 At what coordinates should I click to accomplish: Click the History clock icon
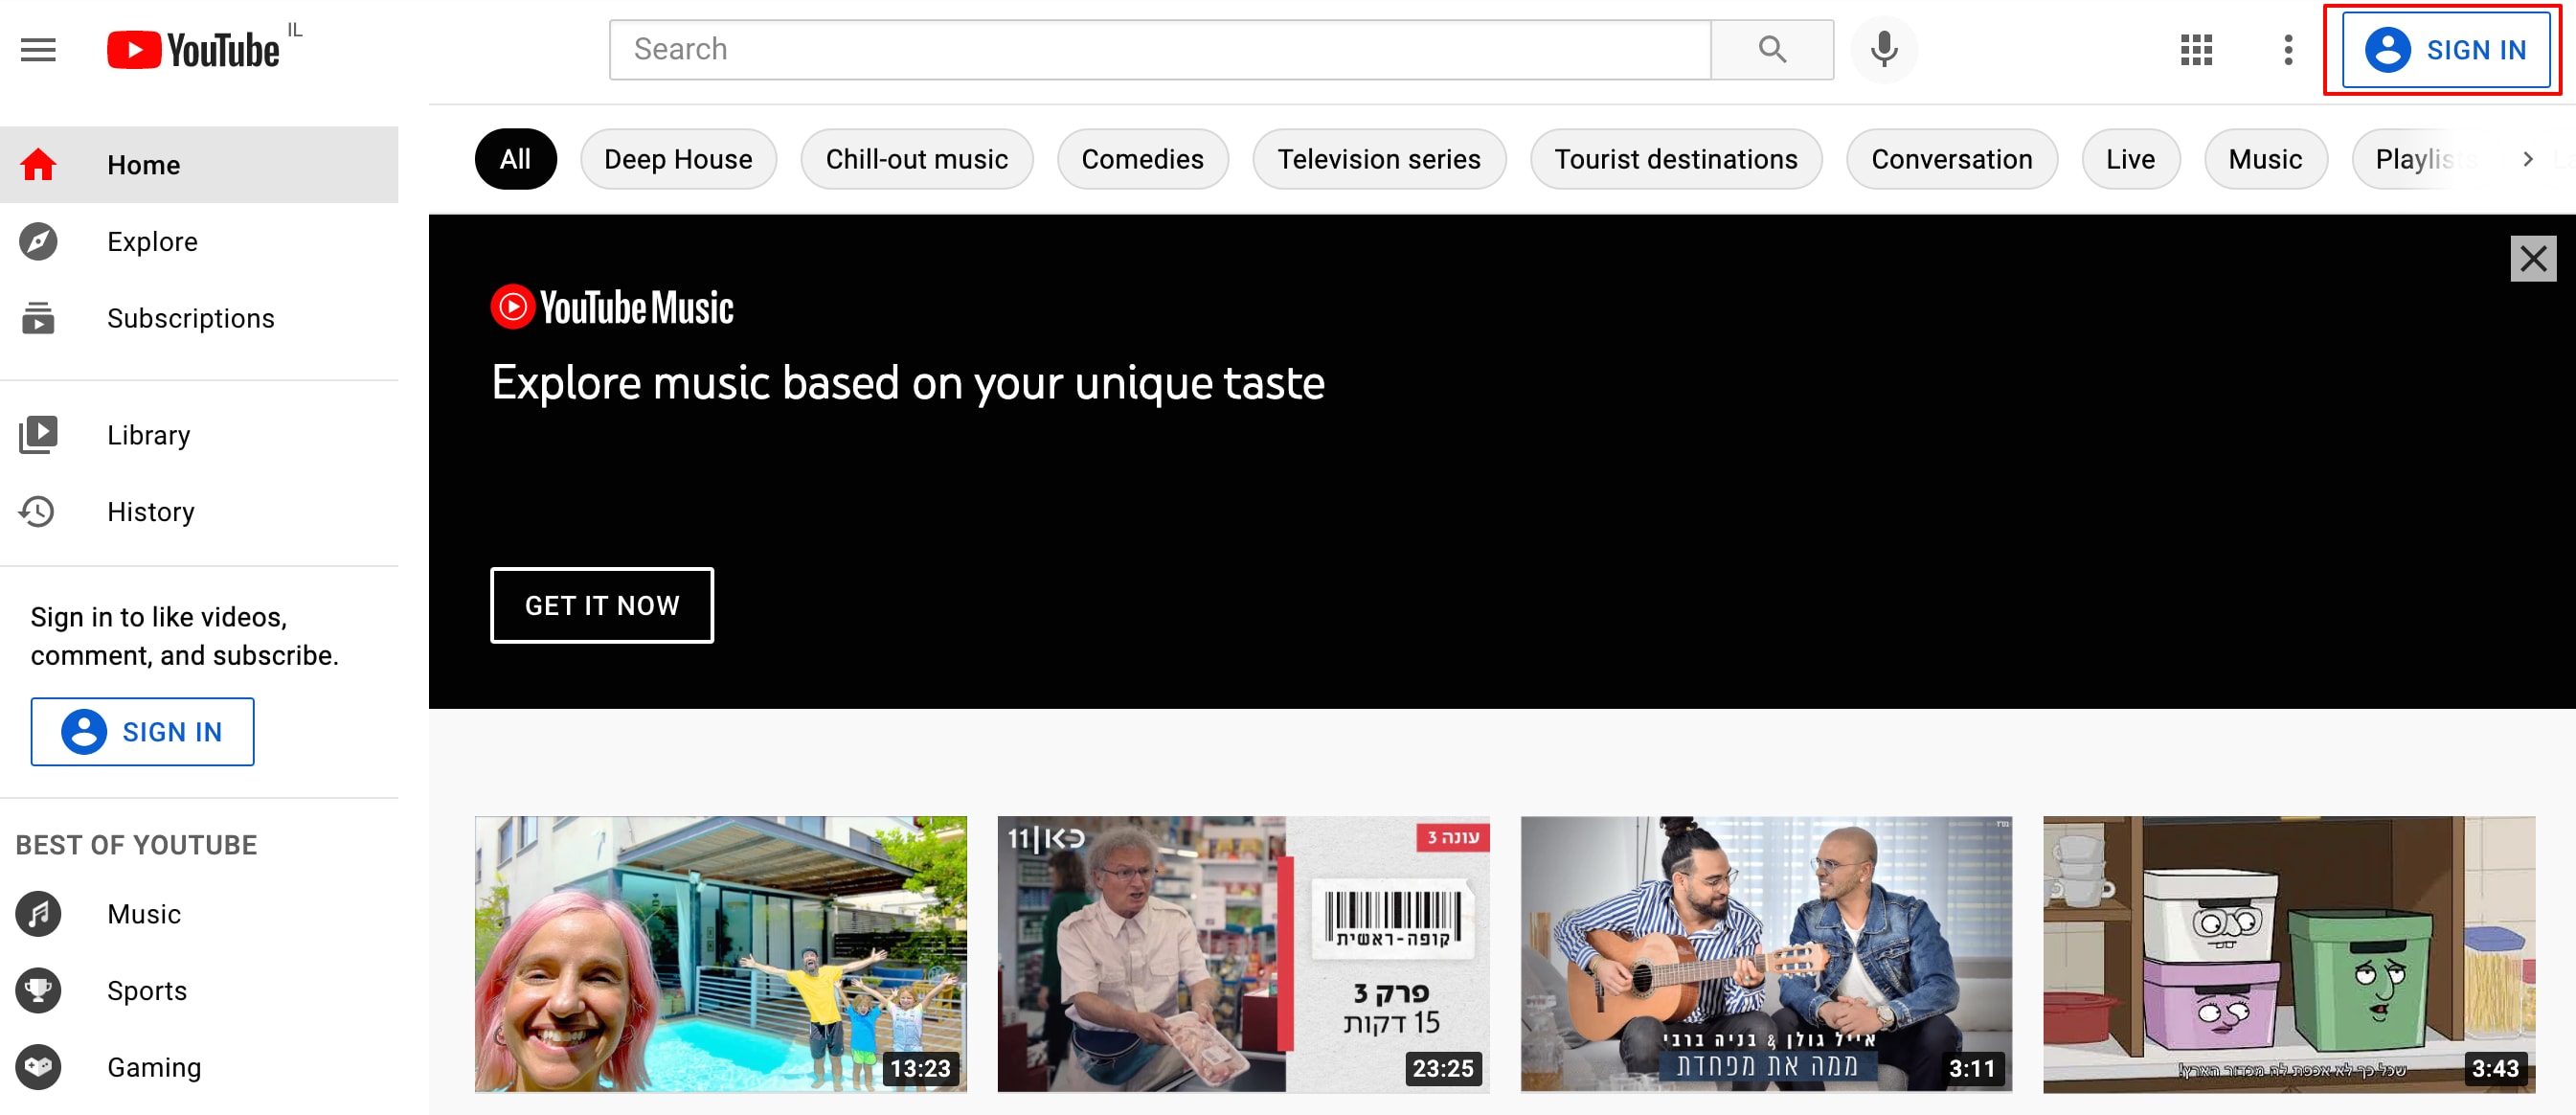[38, 511]
